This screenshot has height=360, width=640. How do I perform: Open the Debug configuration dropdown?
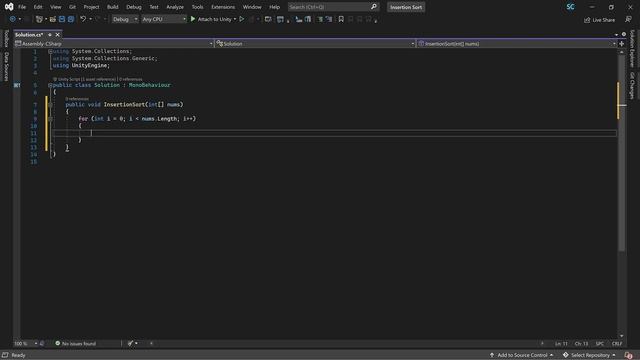[124, 19]
